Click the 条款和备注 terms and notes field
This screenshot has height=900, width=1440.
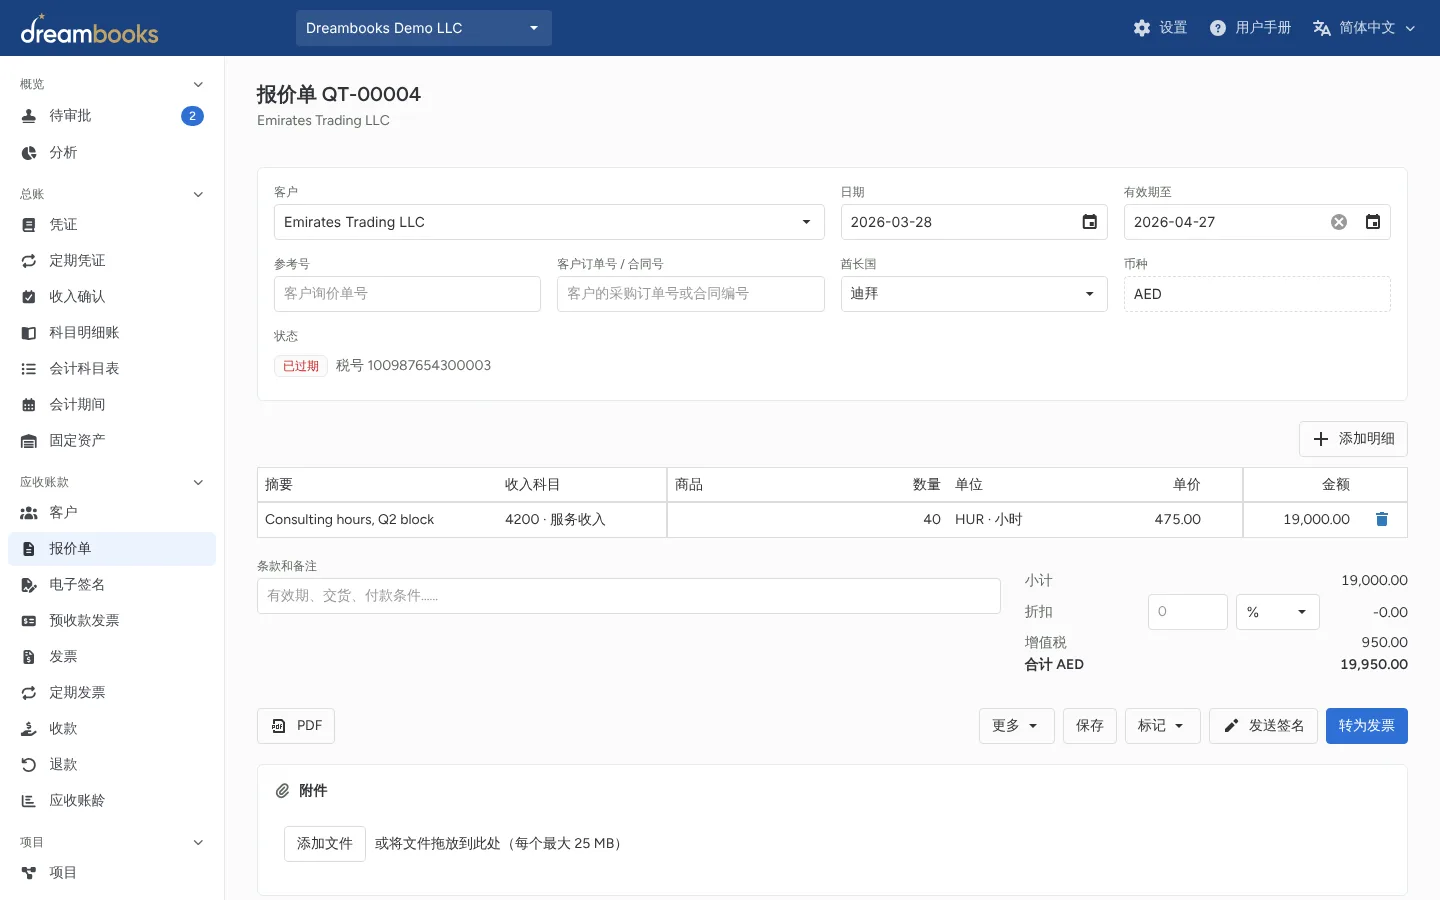[629, 596]
